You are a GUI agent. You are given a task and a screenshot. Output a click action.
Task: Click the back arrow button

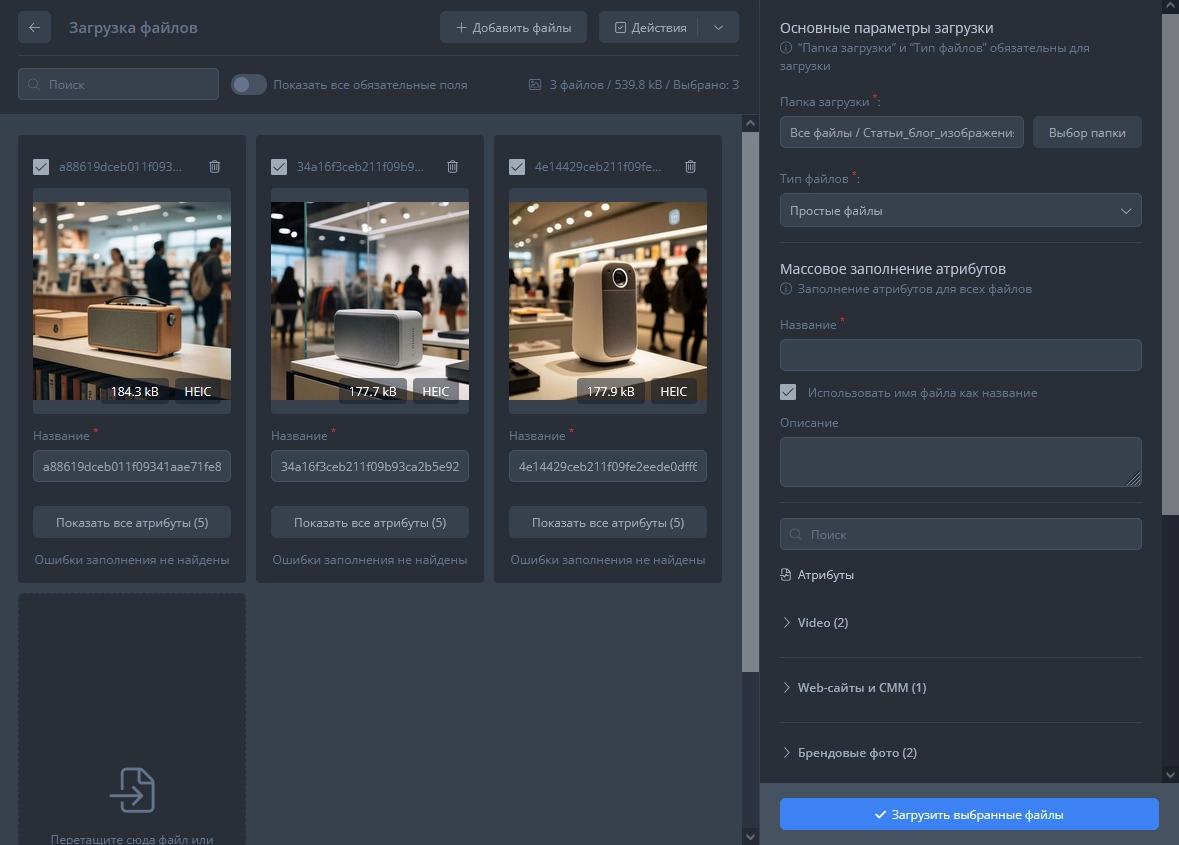(34, 28)
